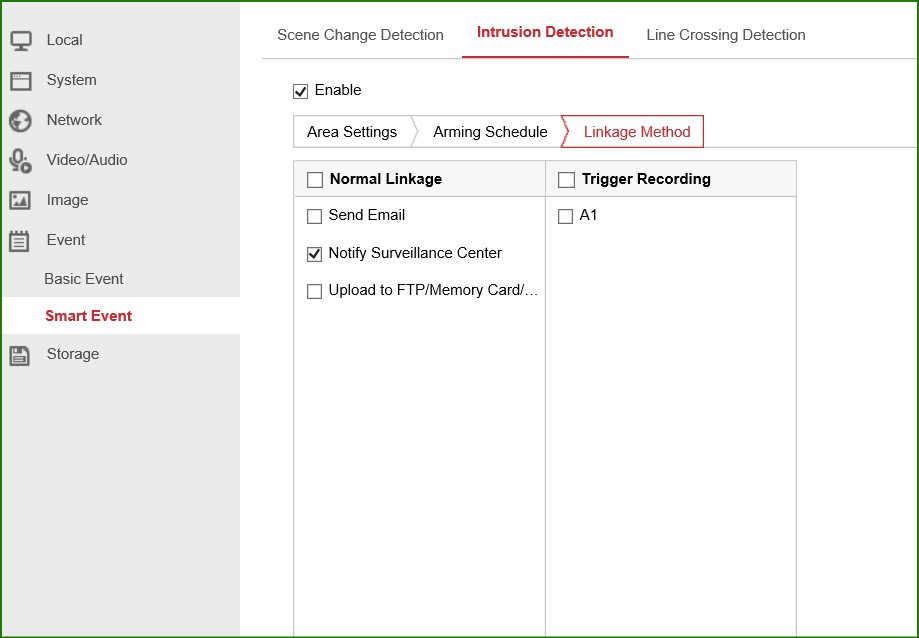Switch to Scene Change Detection tab
Image resolution: width=919 pixels, height=638 pixels.
360,35
